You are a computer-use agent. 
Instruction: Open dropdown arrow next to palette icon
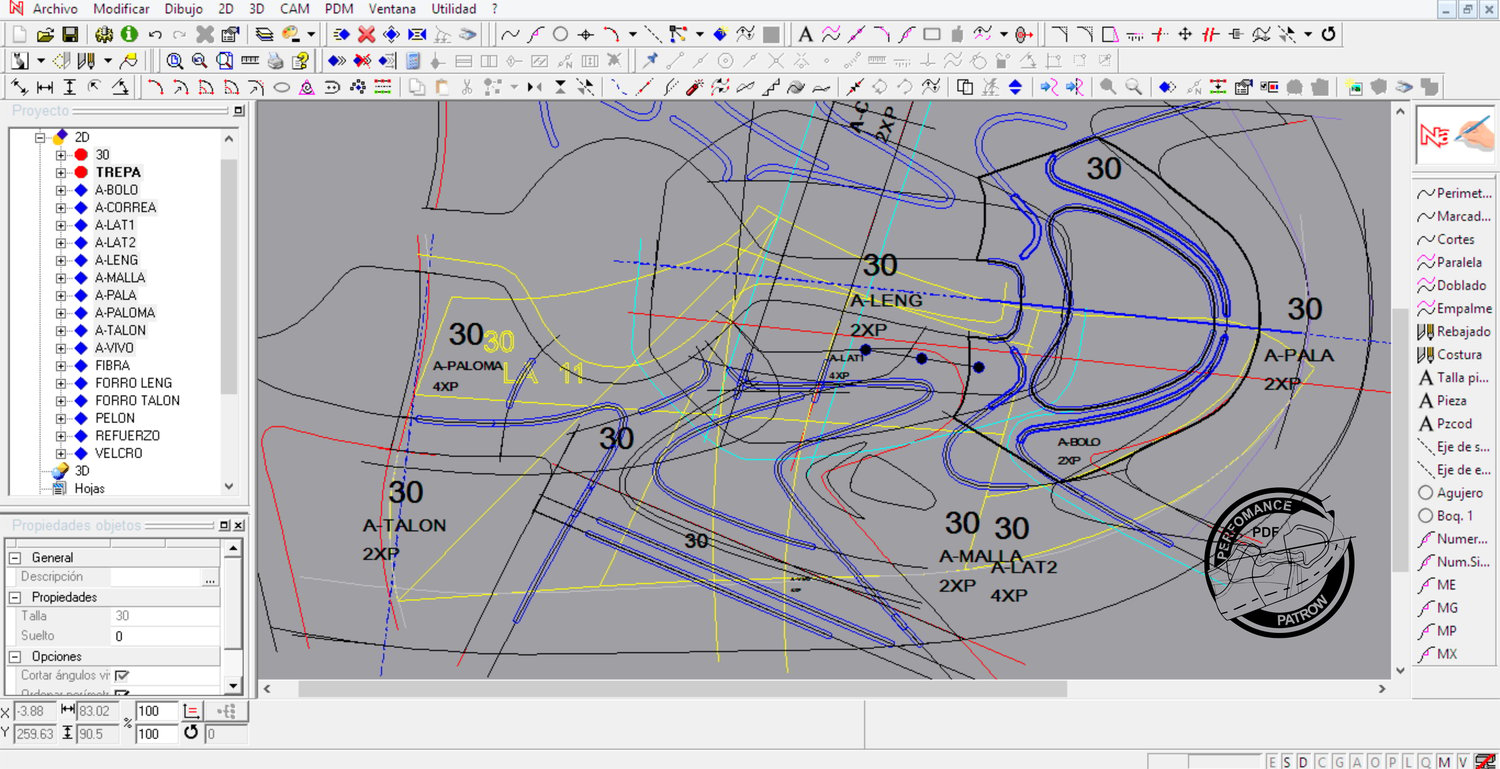pyautogui.click(x=311, y=34)
